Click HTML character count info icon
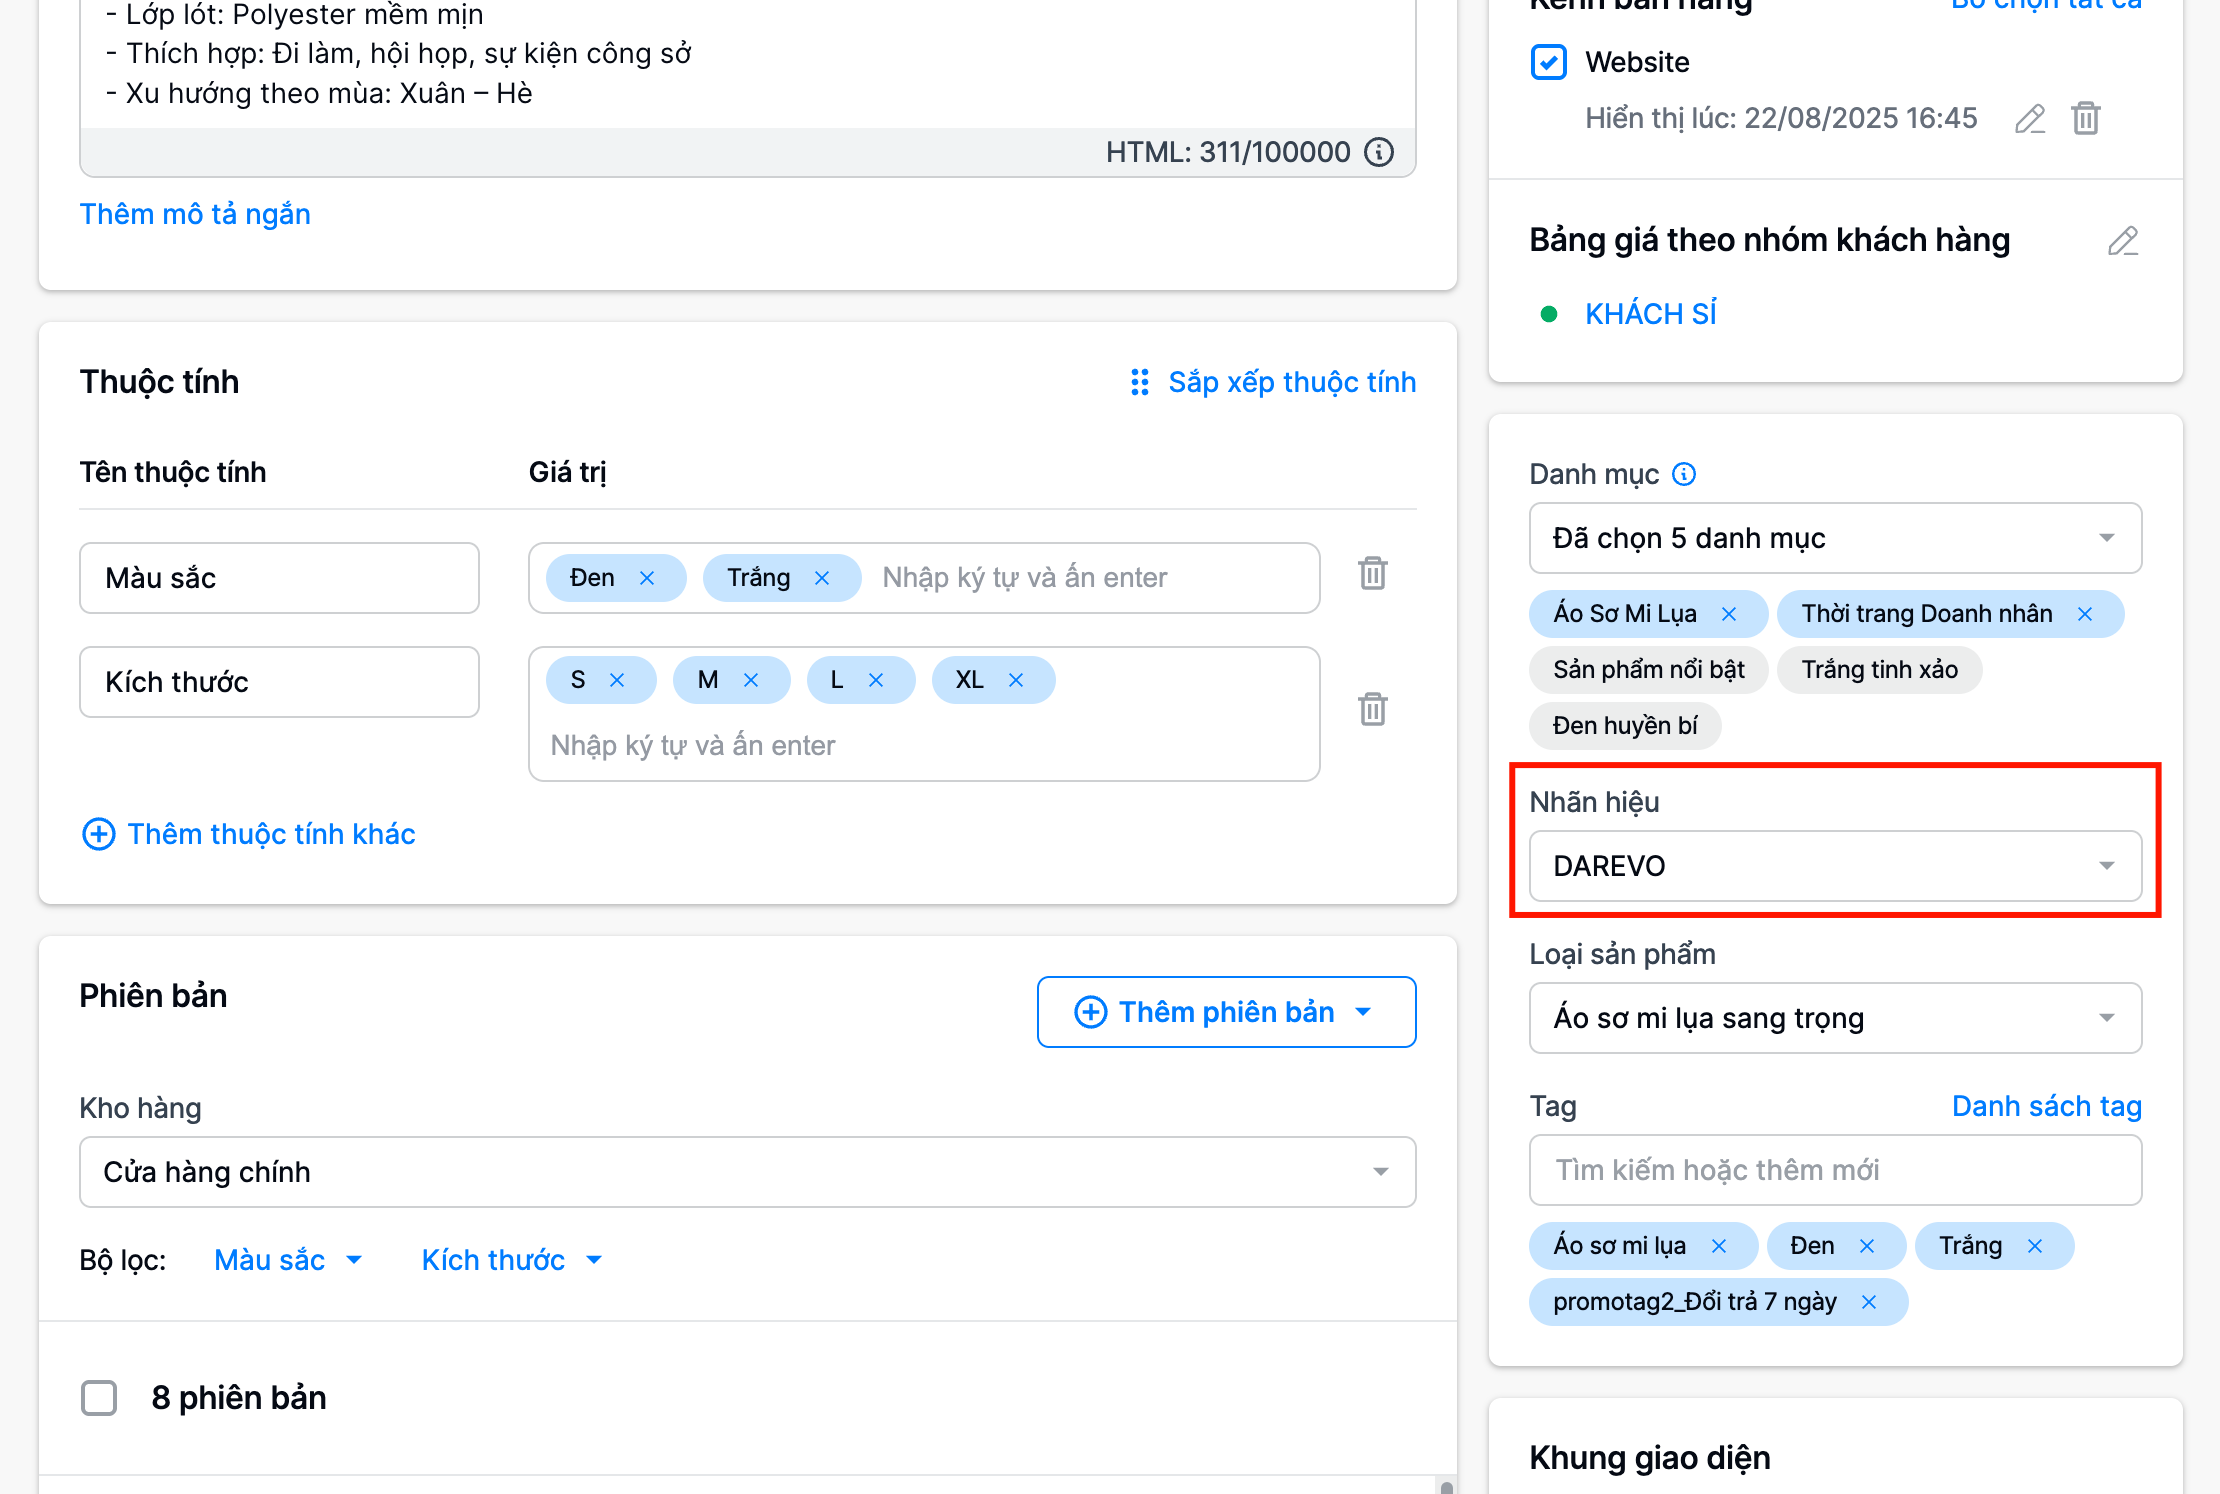Viewport: 2220px width, 1494px height. [1380, 152]
